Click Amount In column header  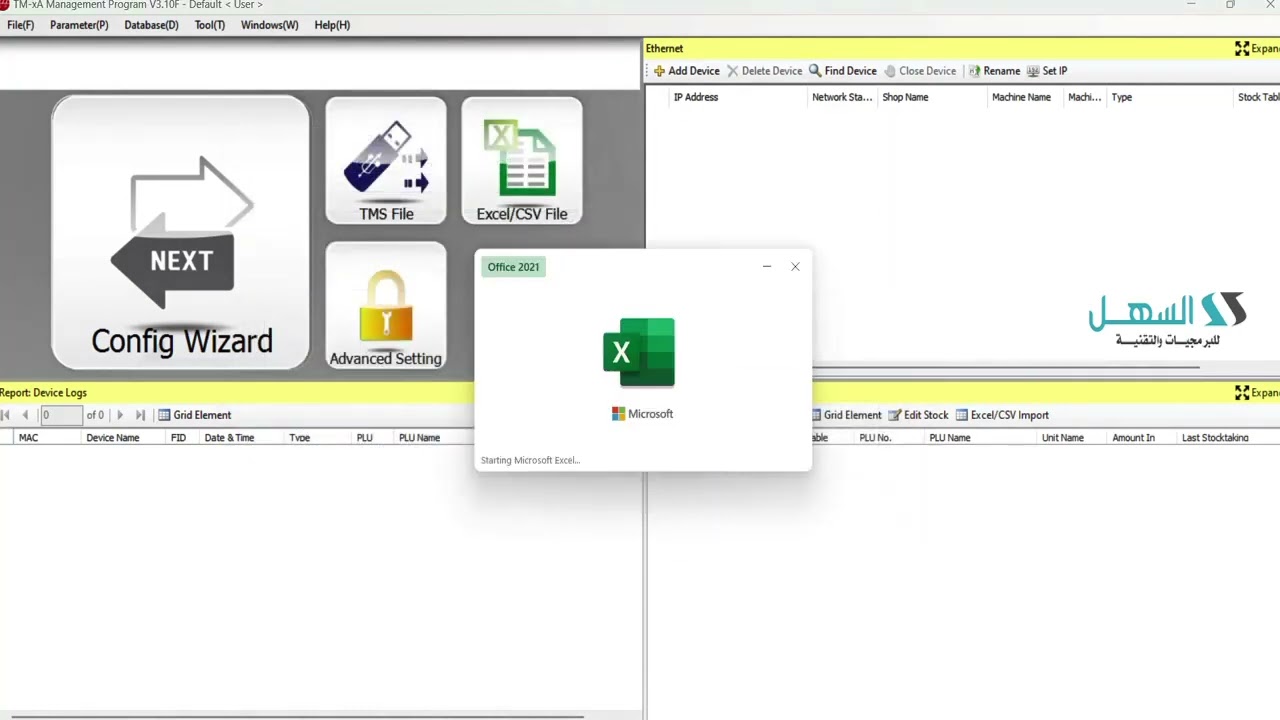pos(1133,438)
